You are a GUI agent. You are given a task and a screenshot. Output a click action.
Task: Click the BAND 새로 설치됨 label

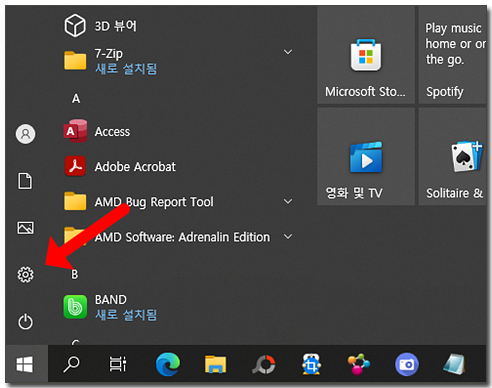(126, 315)
